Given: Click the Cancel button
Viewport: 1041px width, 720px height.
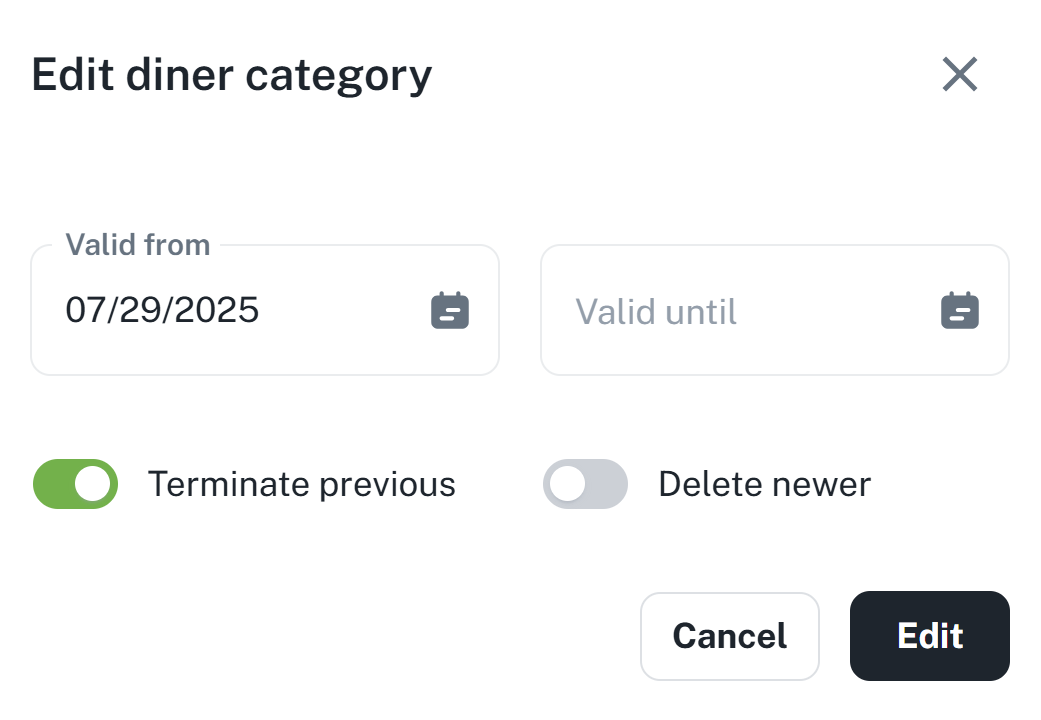Looking at the screenshot, I should coord(730,636).
